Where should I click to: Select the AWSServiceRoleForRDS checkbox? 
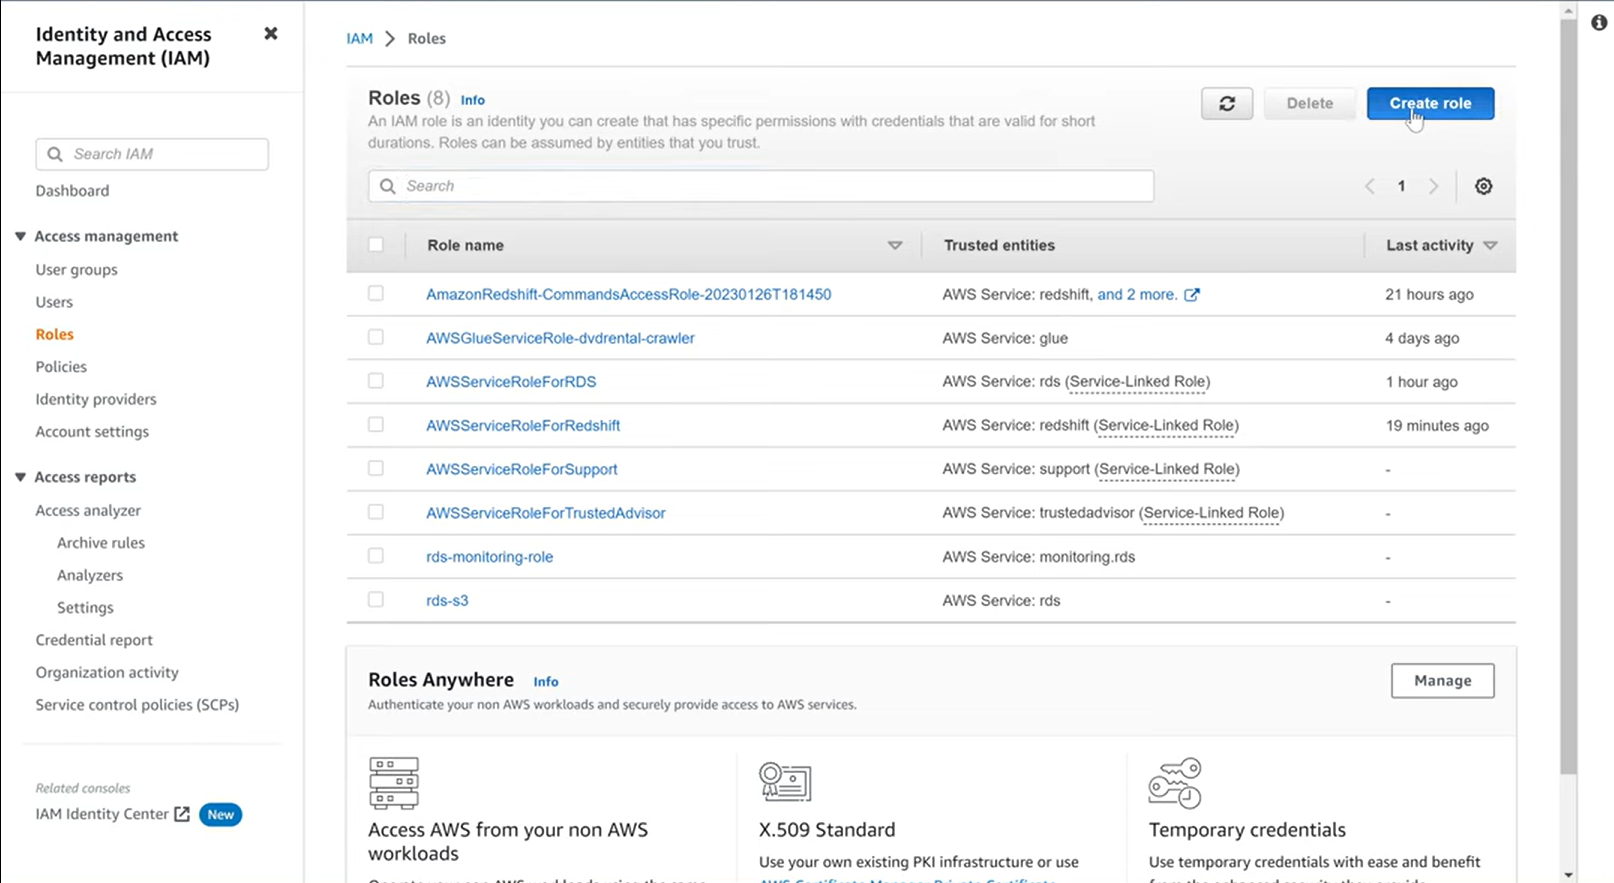(x=376, y=381)
